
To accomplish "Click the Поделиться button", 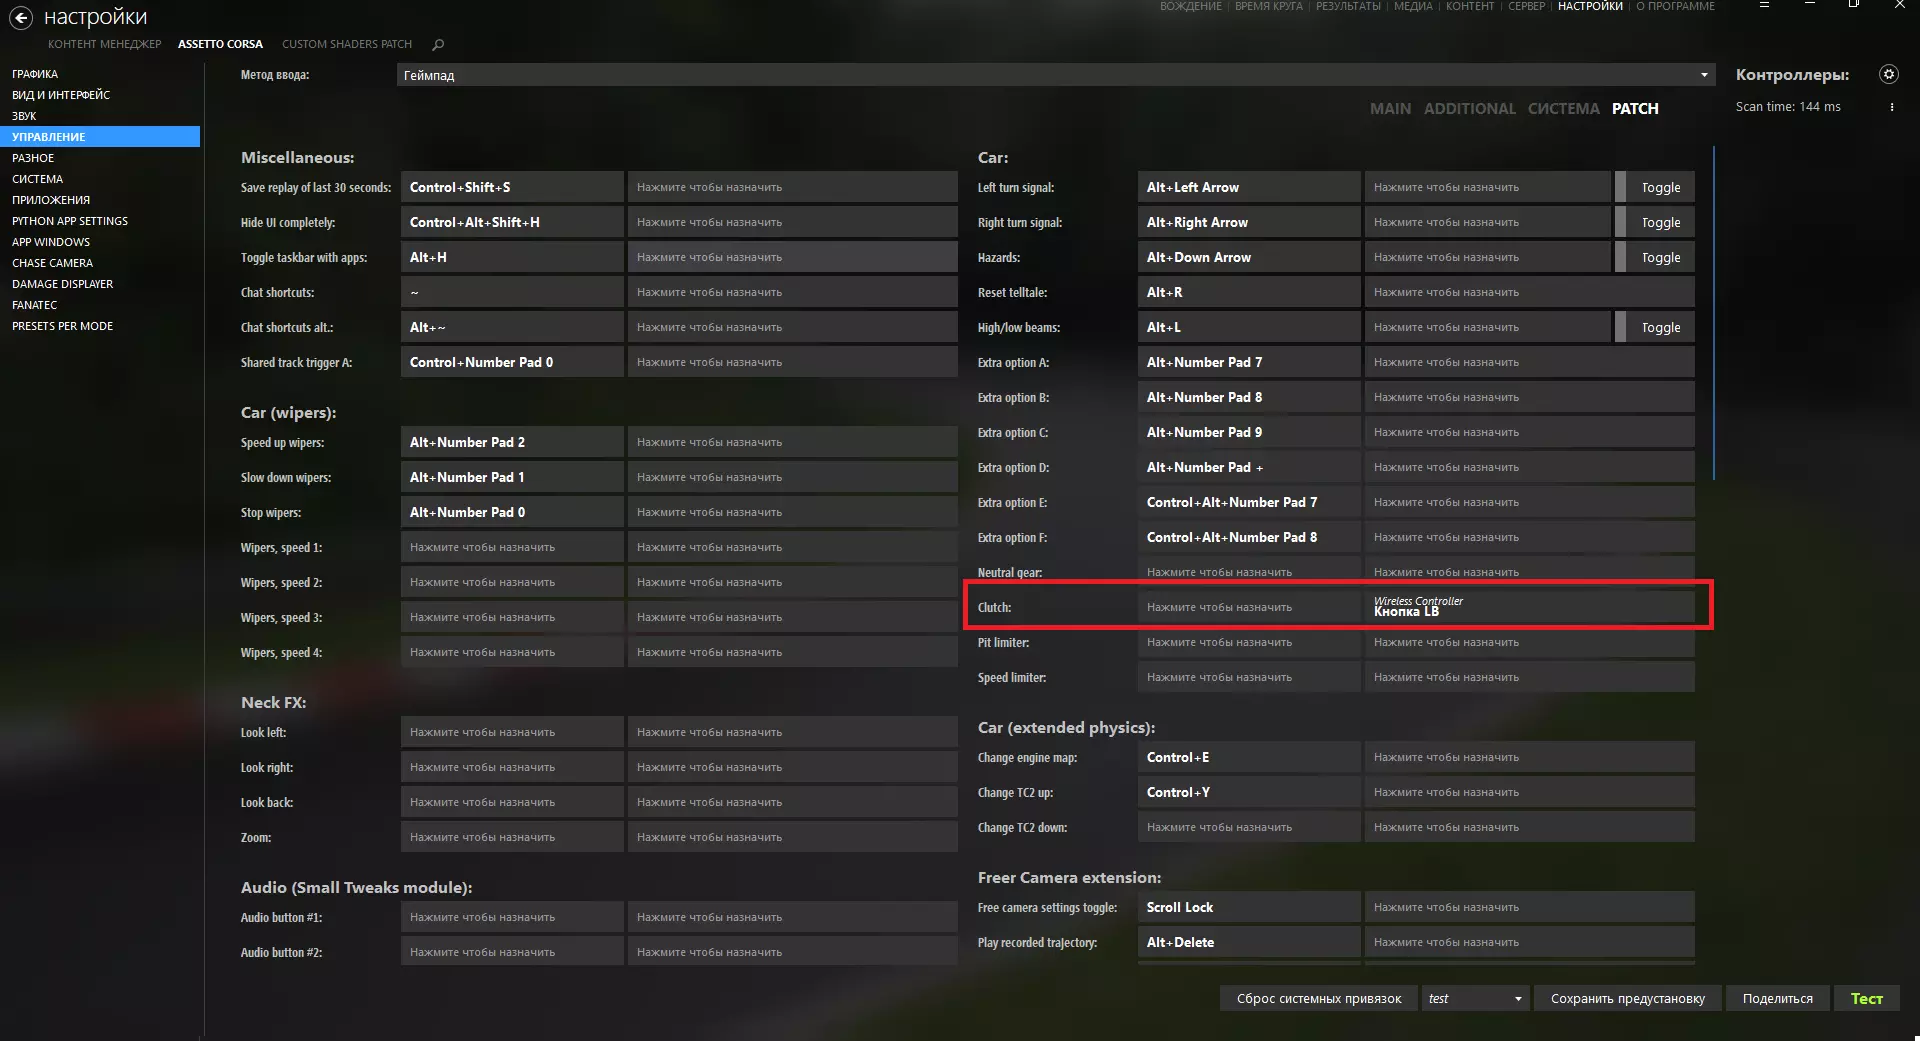I will click(x=1777, y=998).
